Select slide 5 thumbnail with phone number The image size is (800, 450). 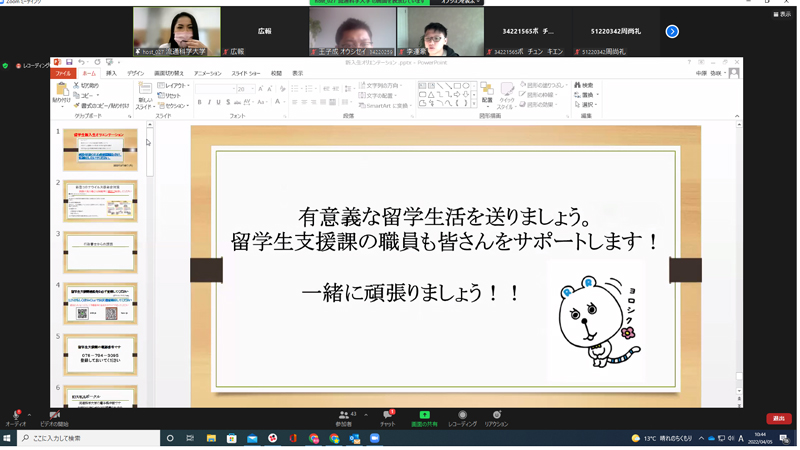pyautogui.click(x=100, y=355)
